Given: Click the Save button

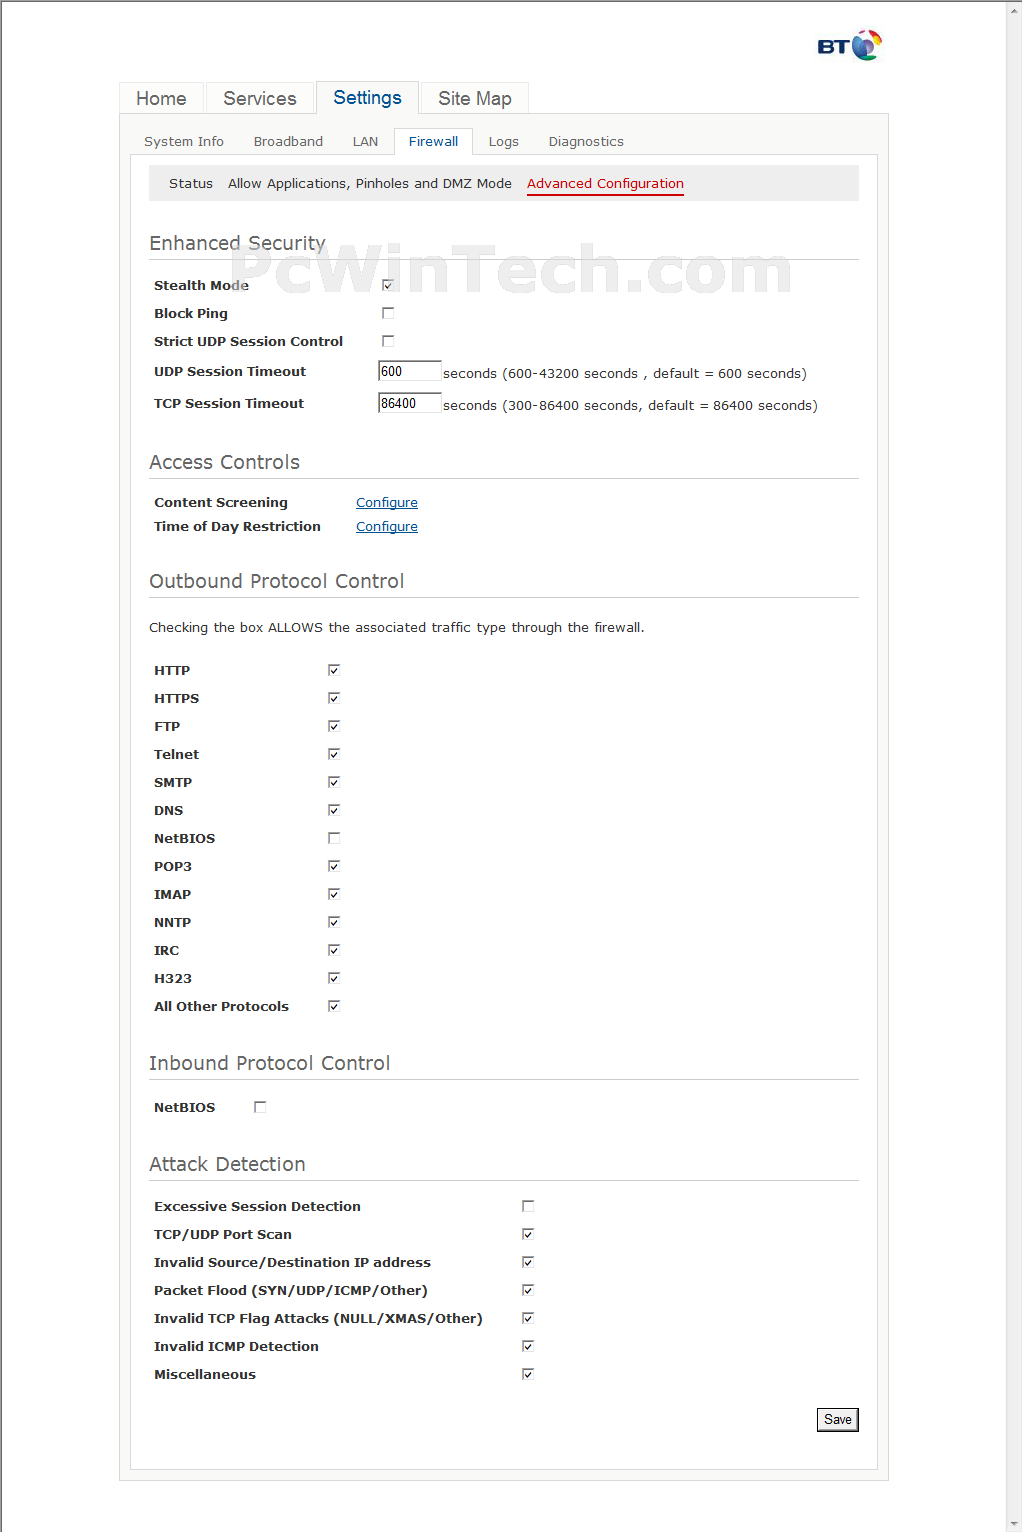Looking at the screenshot, I should pyautogui.click(x=838, y=1420).
